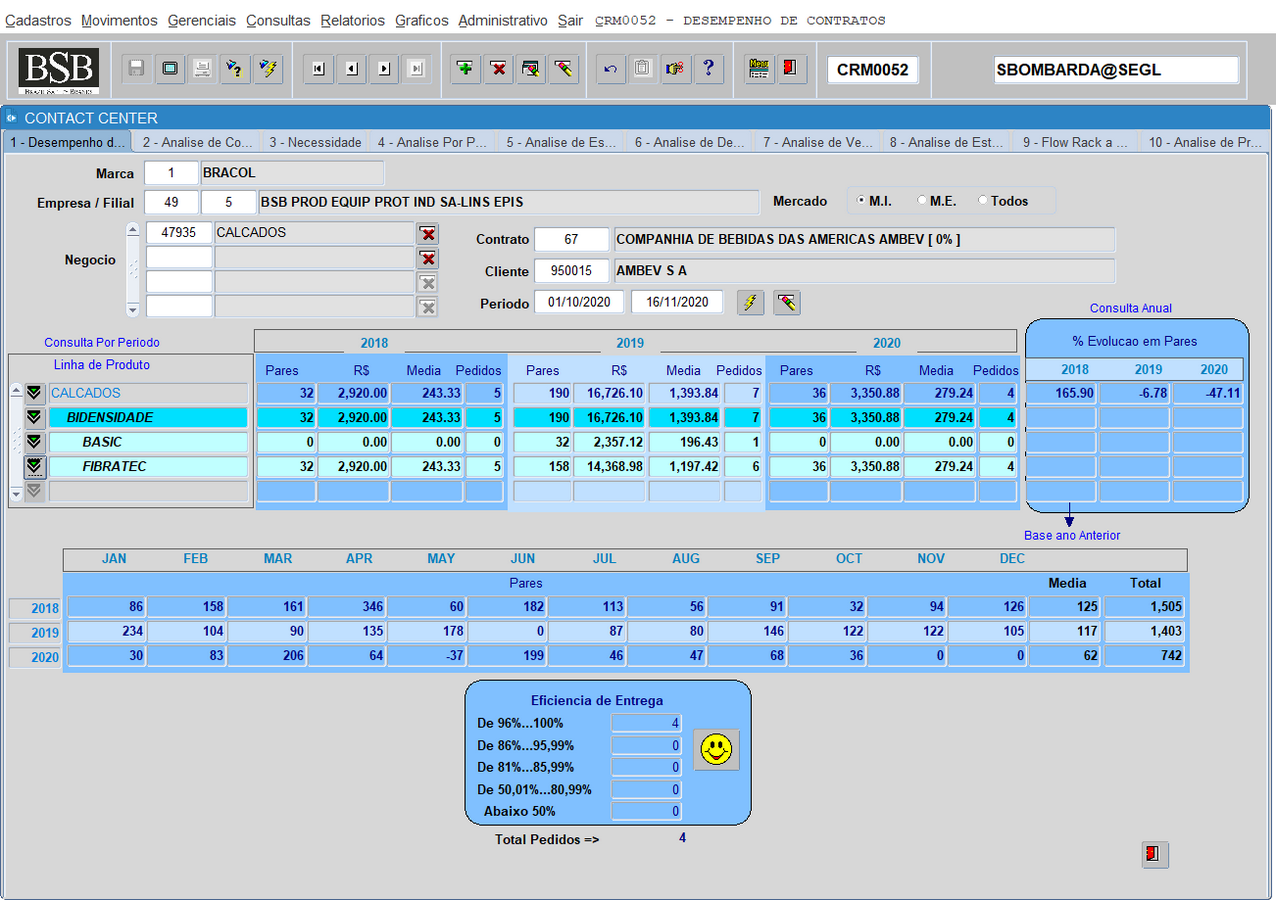Screen dimensions: 1276x900
Task: Select the M.E. market radio button
Action: click(x=921, y=201)
